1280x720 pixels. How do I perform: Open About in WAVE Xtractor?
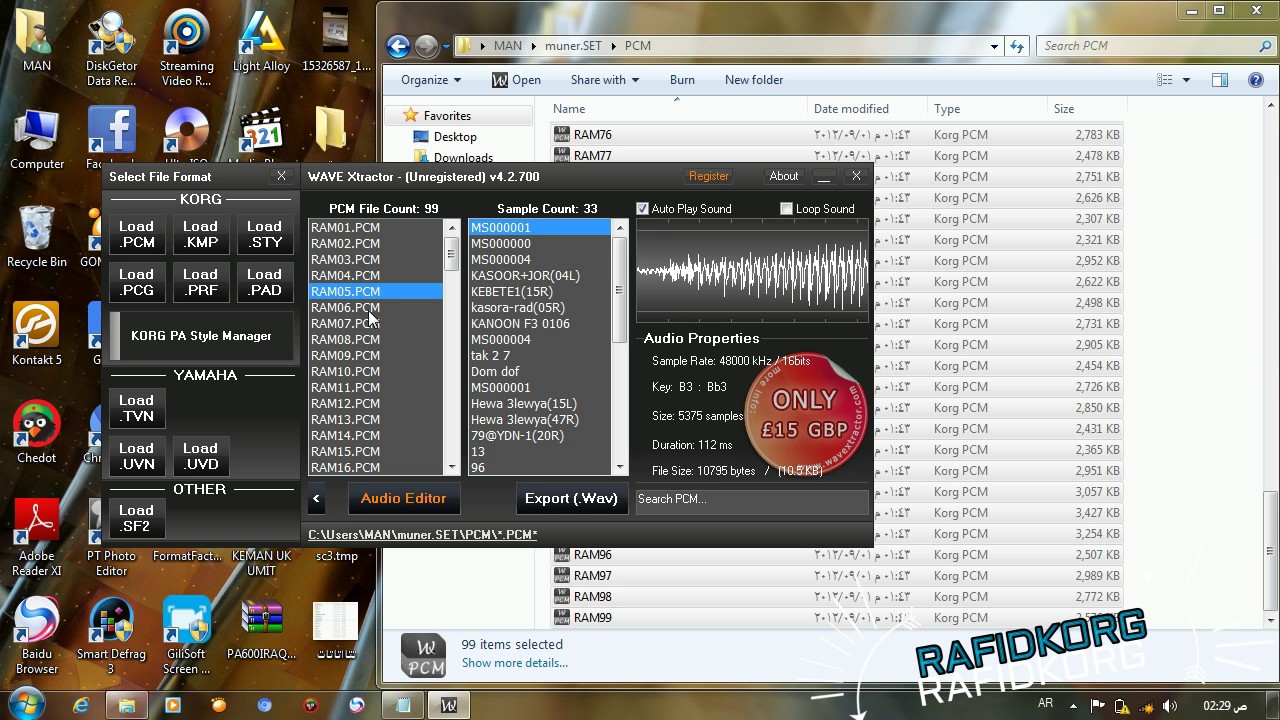(x=784, y=176)
